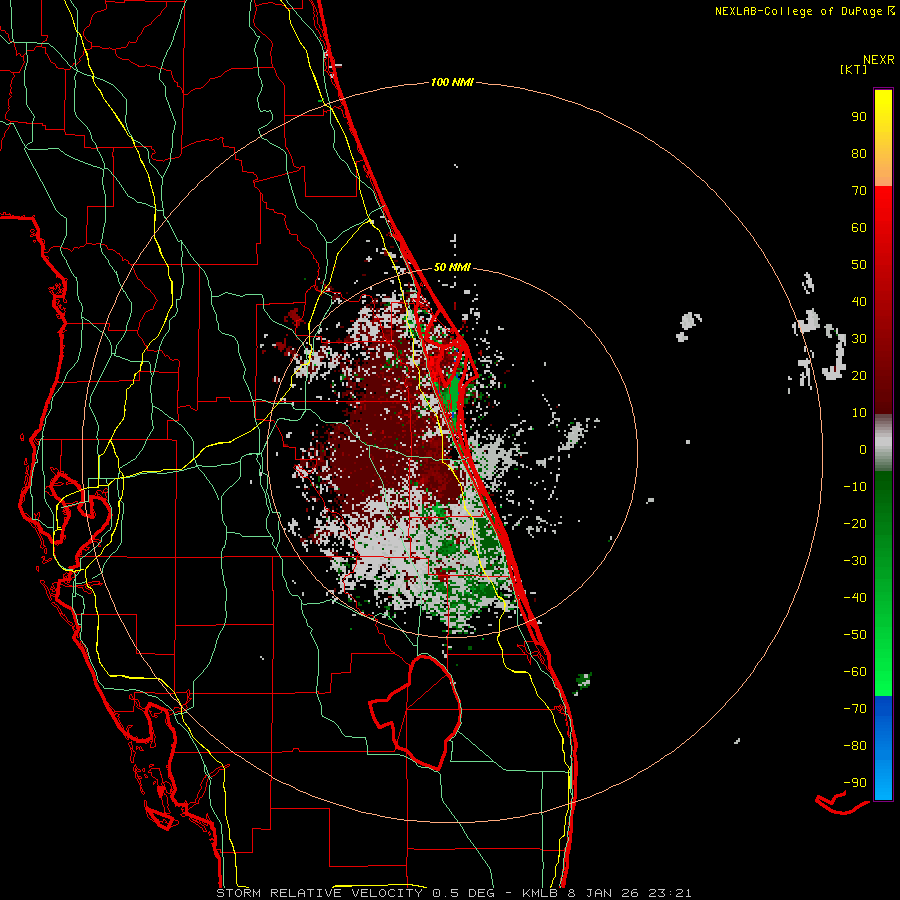
Task: Click the -30 value on the velocity scale
Action: [x=855, y=561]
